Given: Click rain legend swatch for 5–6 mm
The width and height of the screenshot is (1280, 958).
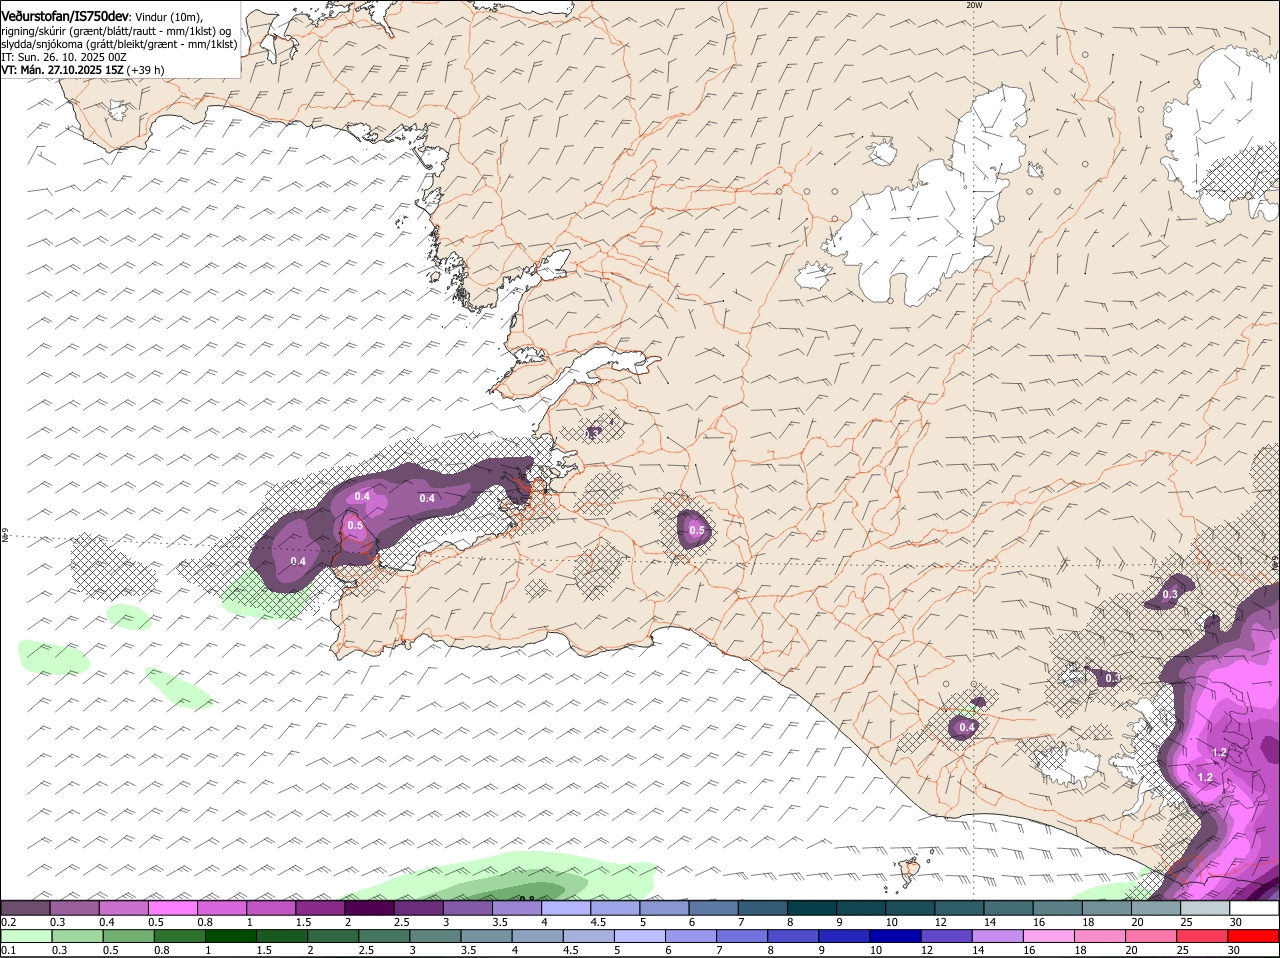Looking at the screenshot, I should (x=639, y=935).
